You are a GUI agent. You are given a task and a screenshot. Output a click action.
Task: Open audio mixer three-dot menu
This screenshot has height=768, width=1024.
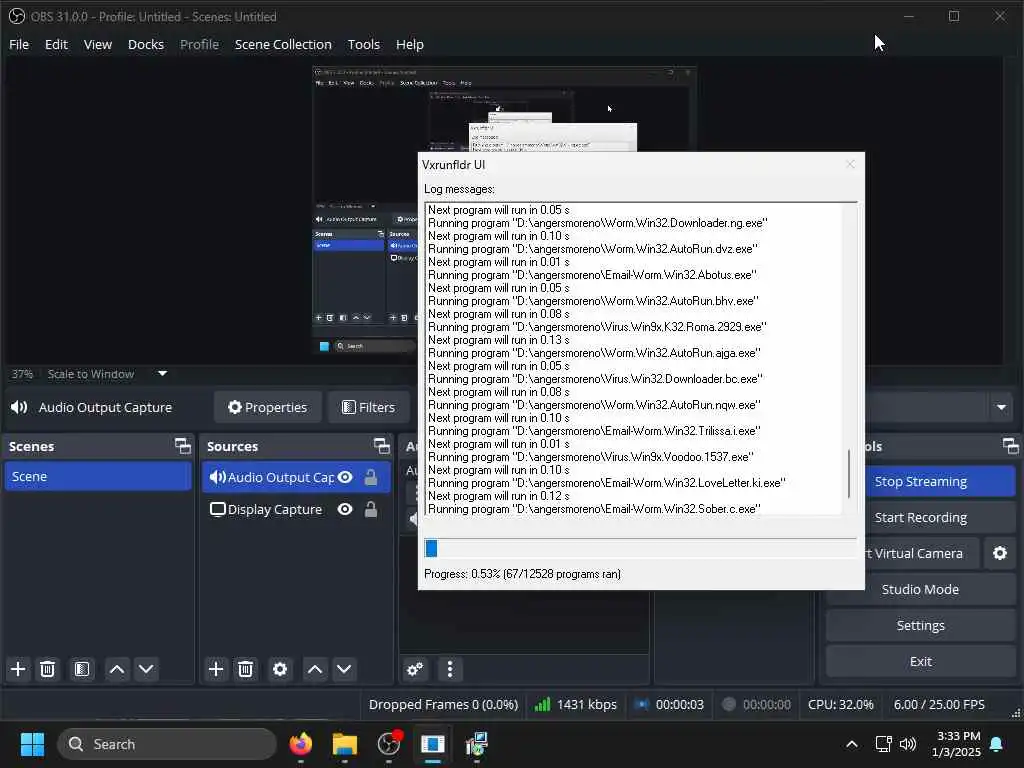point(450,669)
